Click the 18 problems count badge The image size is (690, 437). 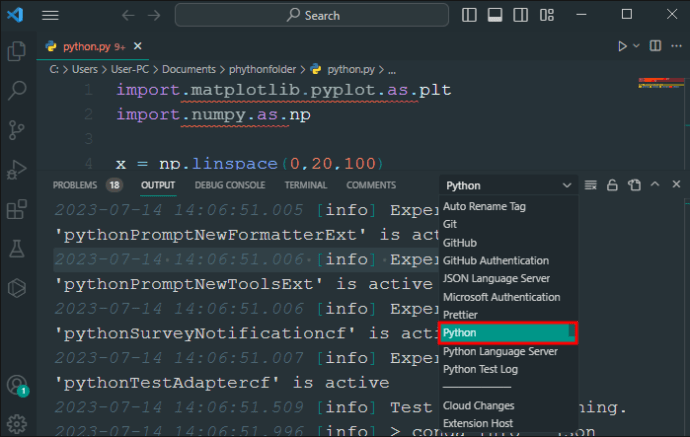114,185
